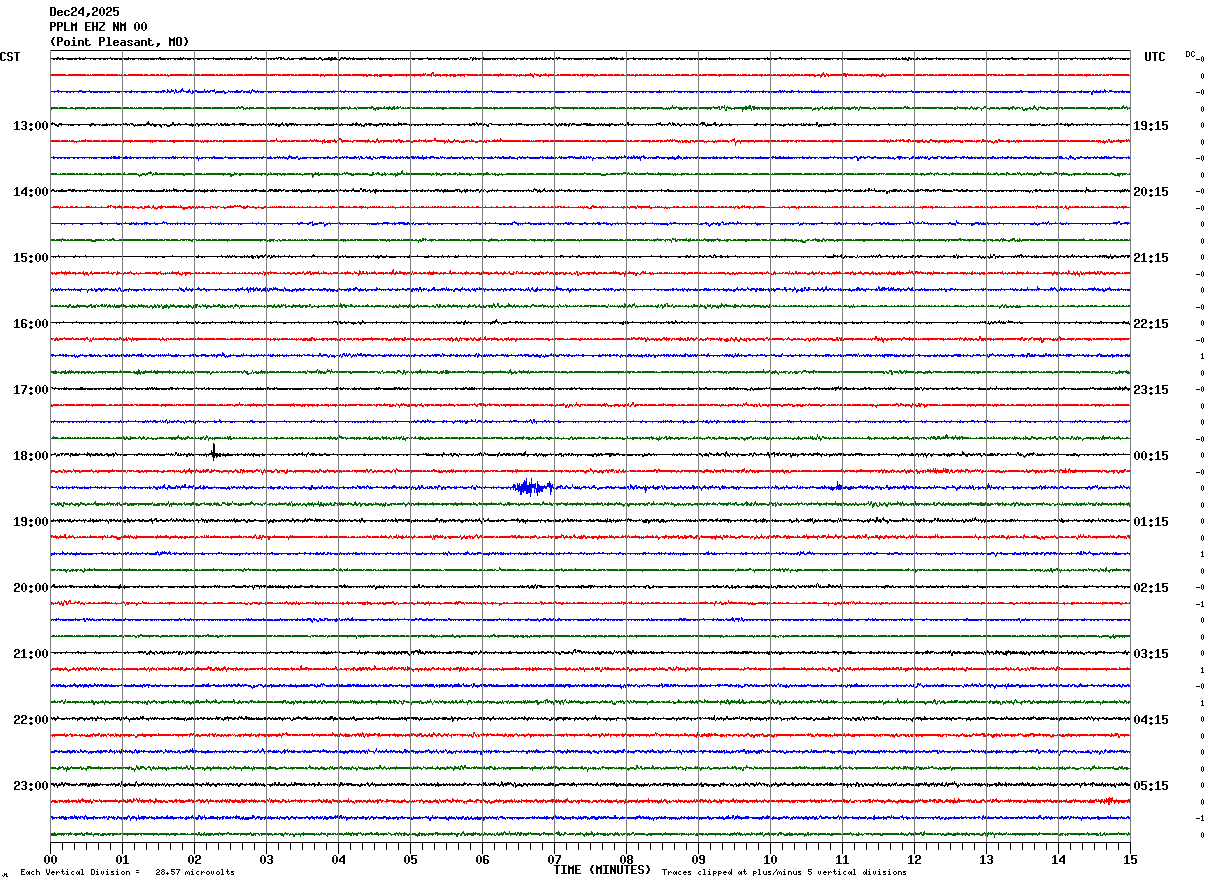Click the black spike on the 18:00 trace
This screenshot has width=1210, height=886.
point(214,451)
